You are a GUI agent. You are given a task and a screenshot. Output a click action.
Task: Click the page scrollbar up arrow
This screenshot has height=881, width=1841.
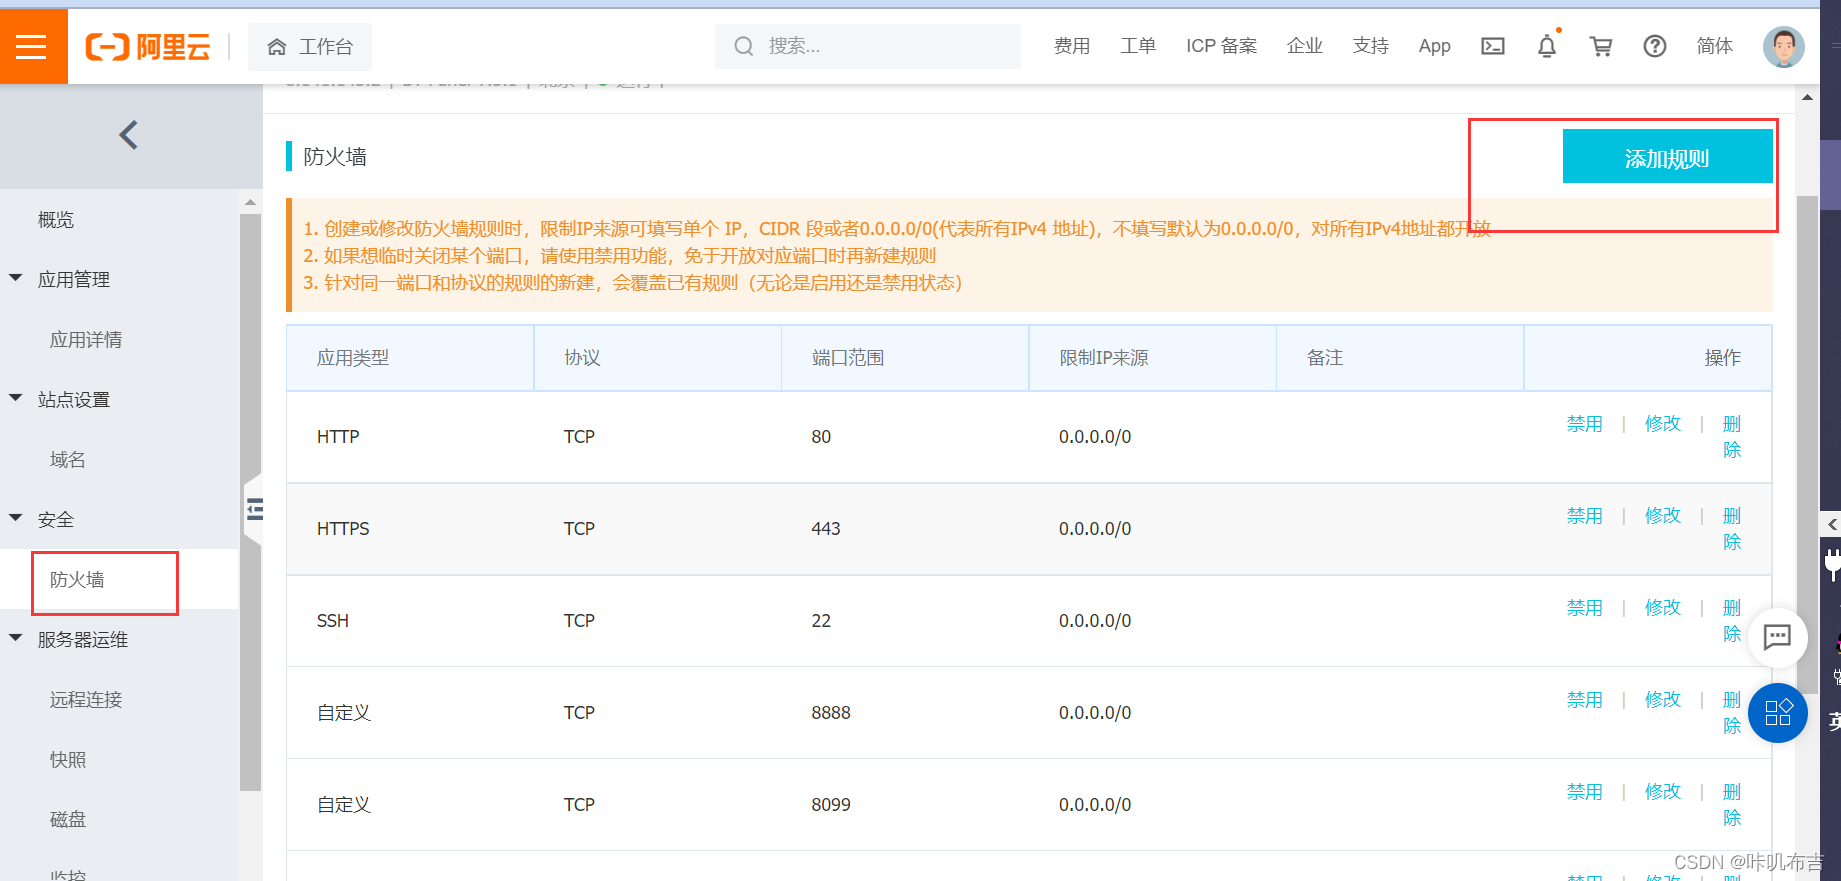click(1807, 97)
